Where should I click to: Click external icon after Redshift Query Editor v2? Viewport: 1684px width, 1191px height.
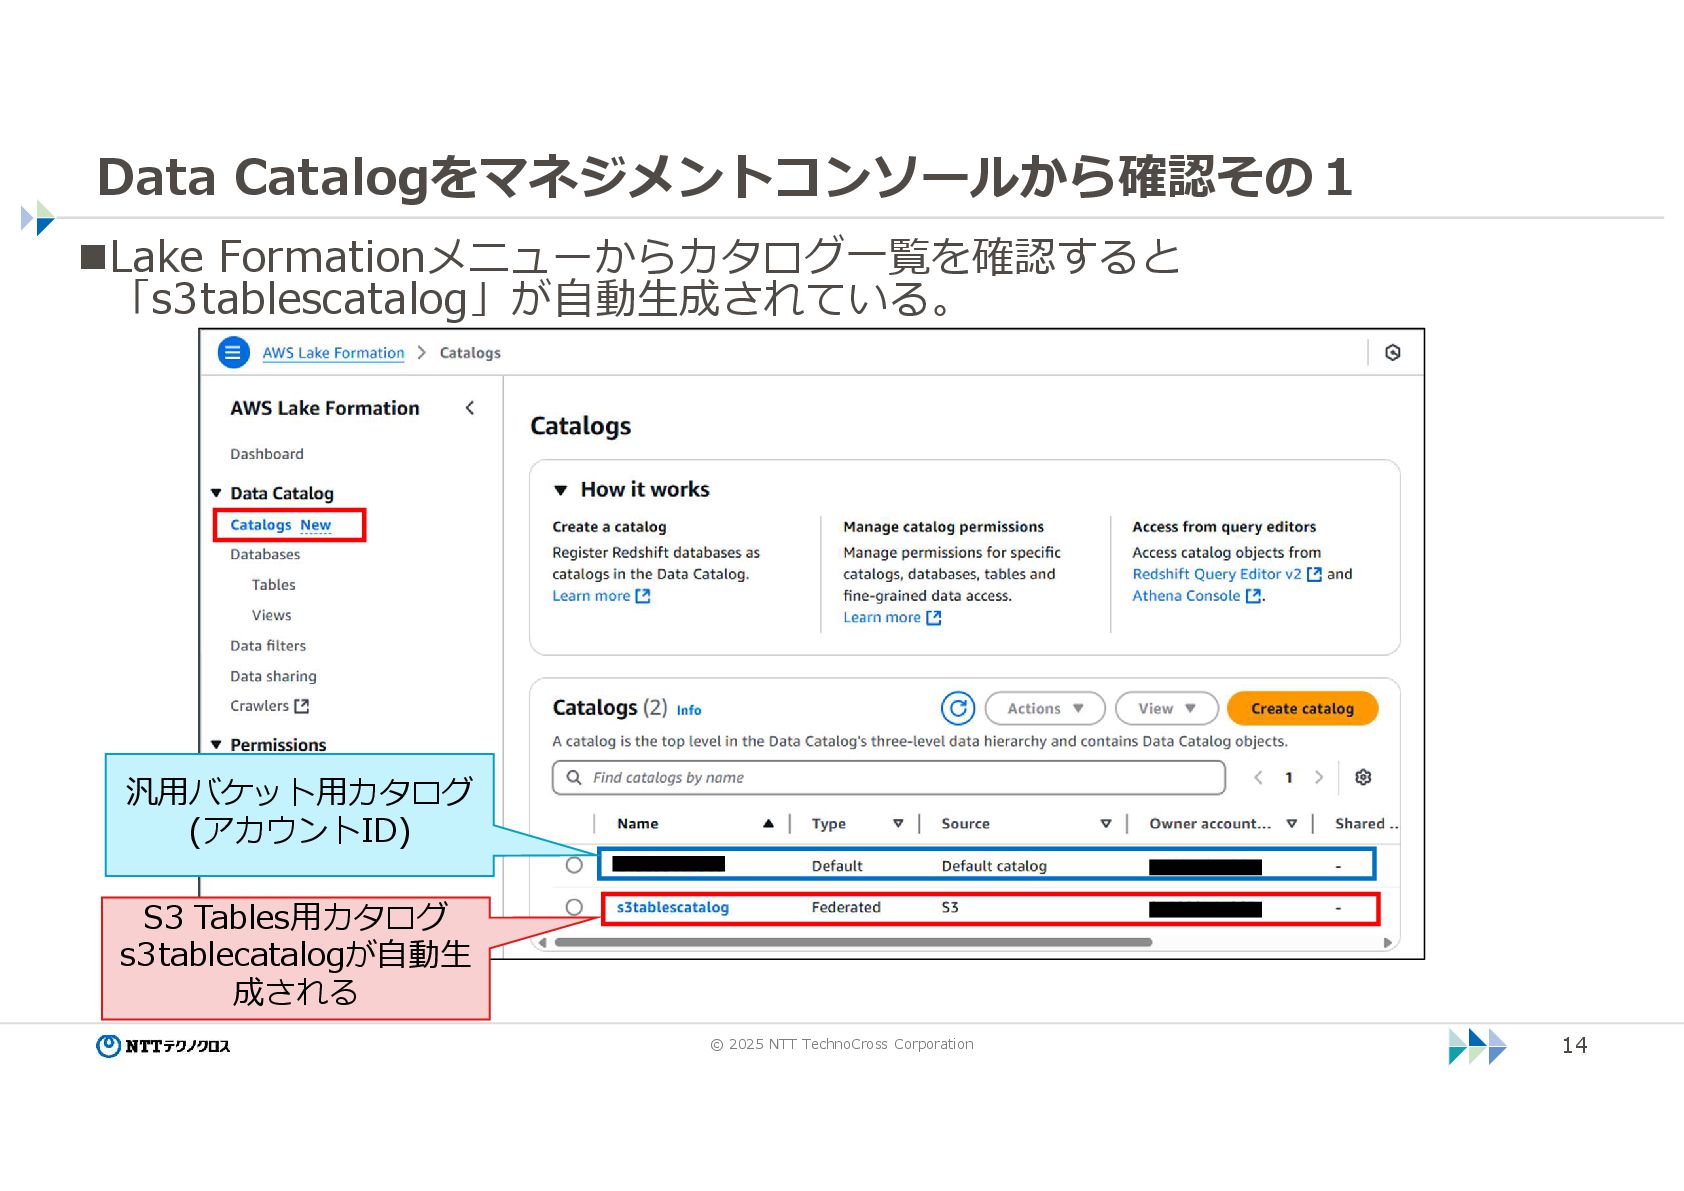(x=1314, y=574)
